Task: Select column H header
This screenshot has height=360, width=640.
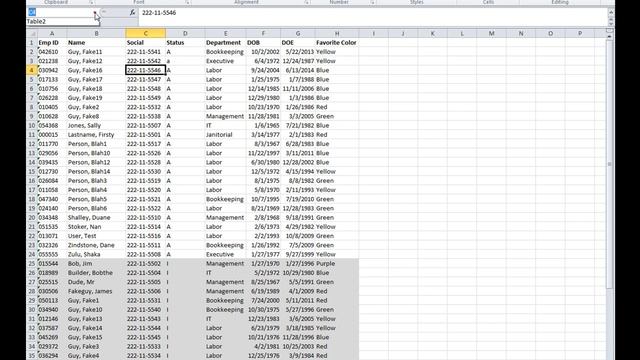Action: click(x=337, y=33)
